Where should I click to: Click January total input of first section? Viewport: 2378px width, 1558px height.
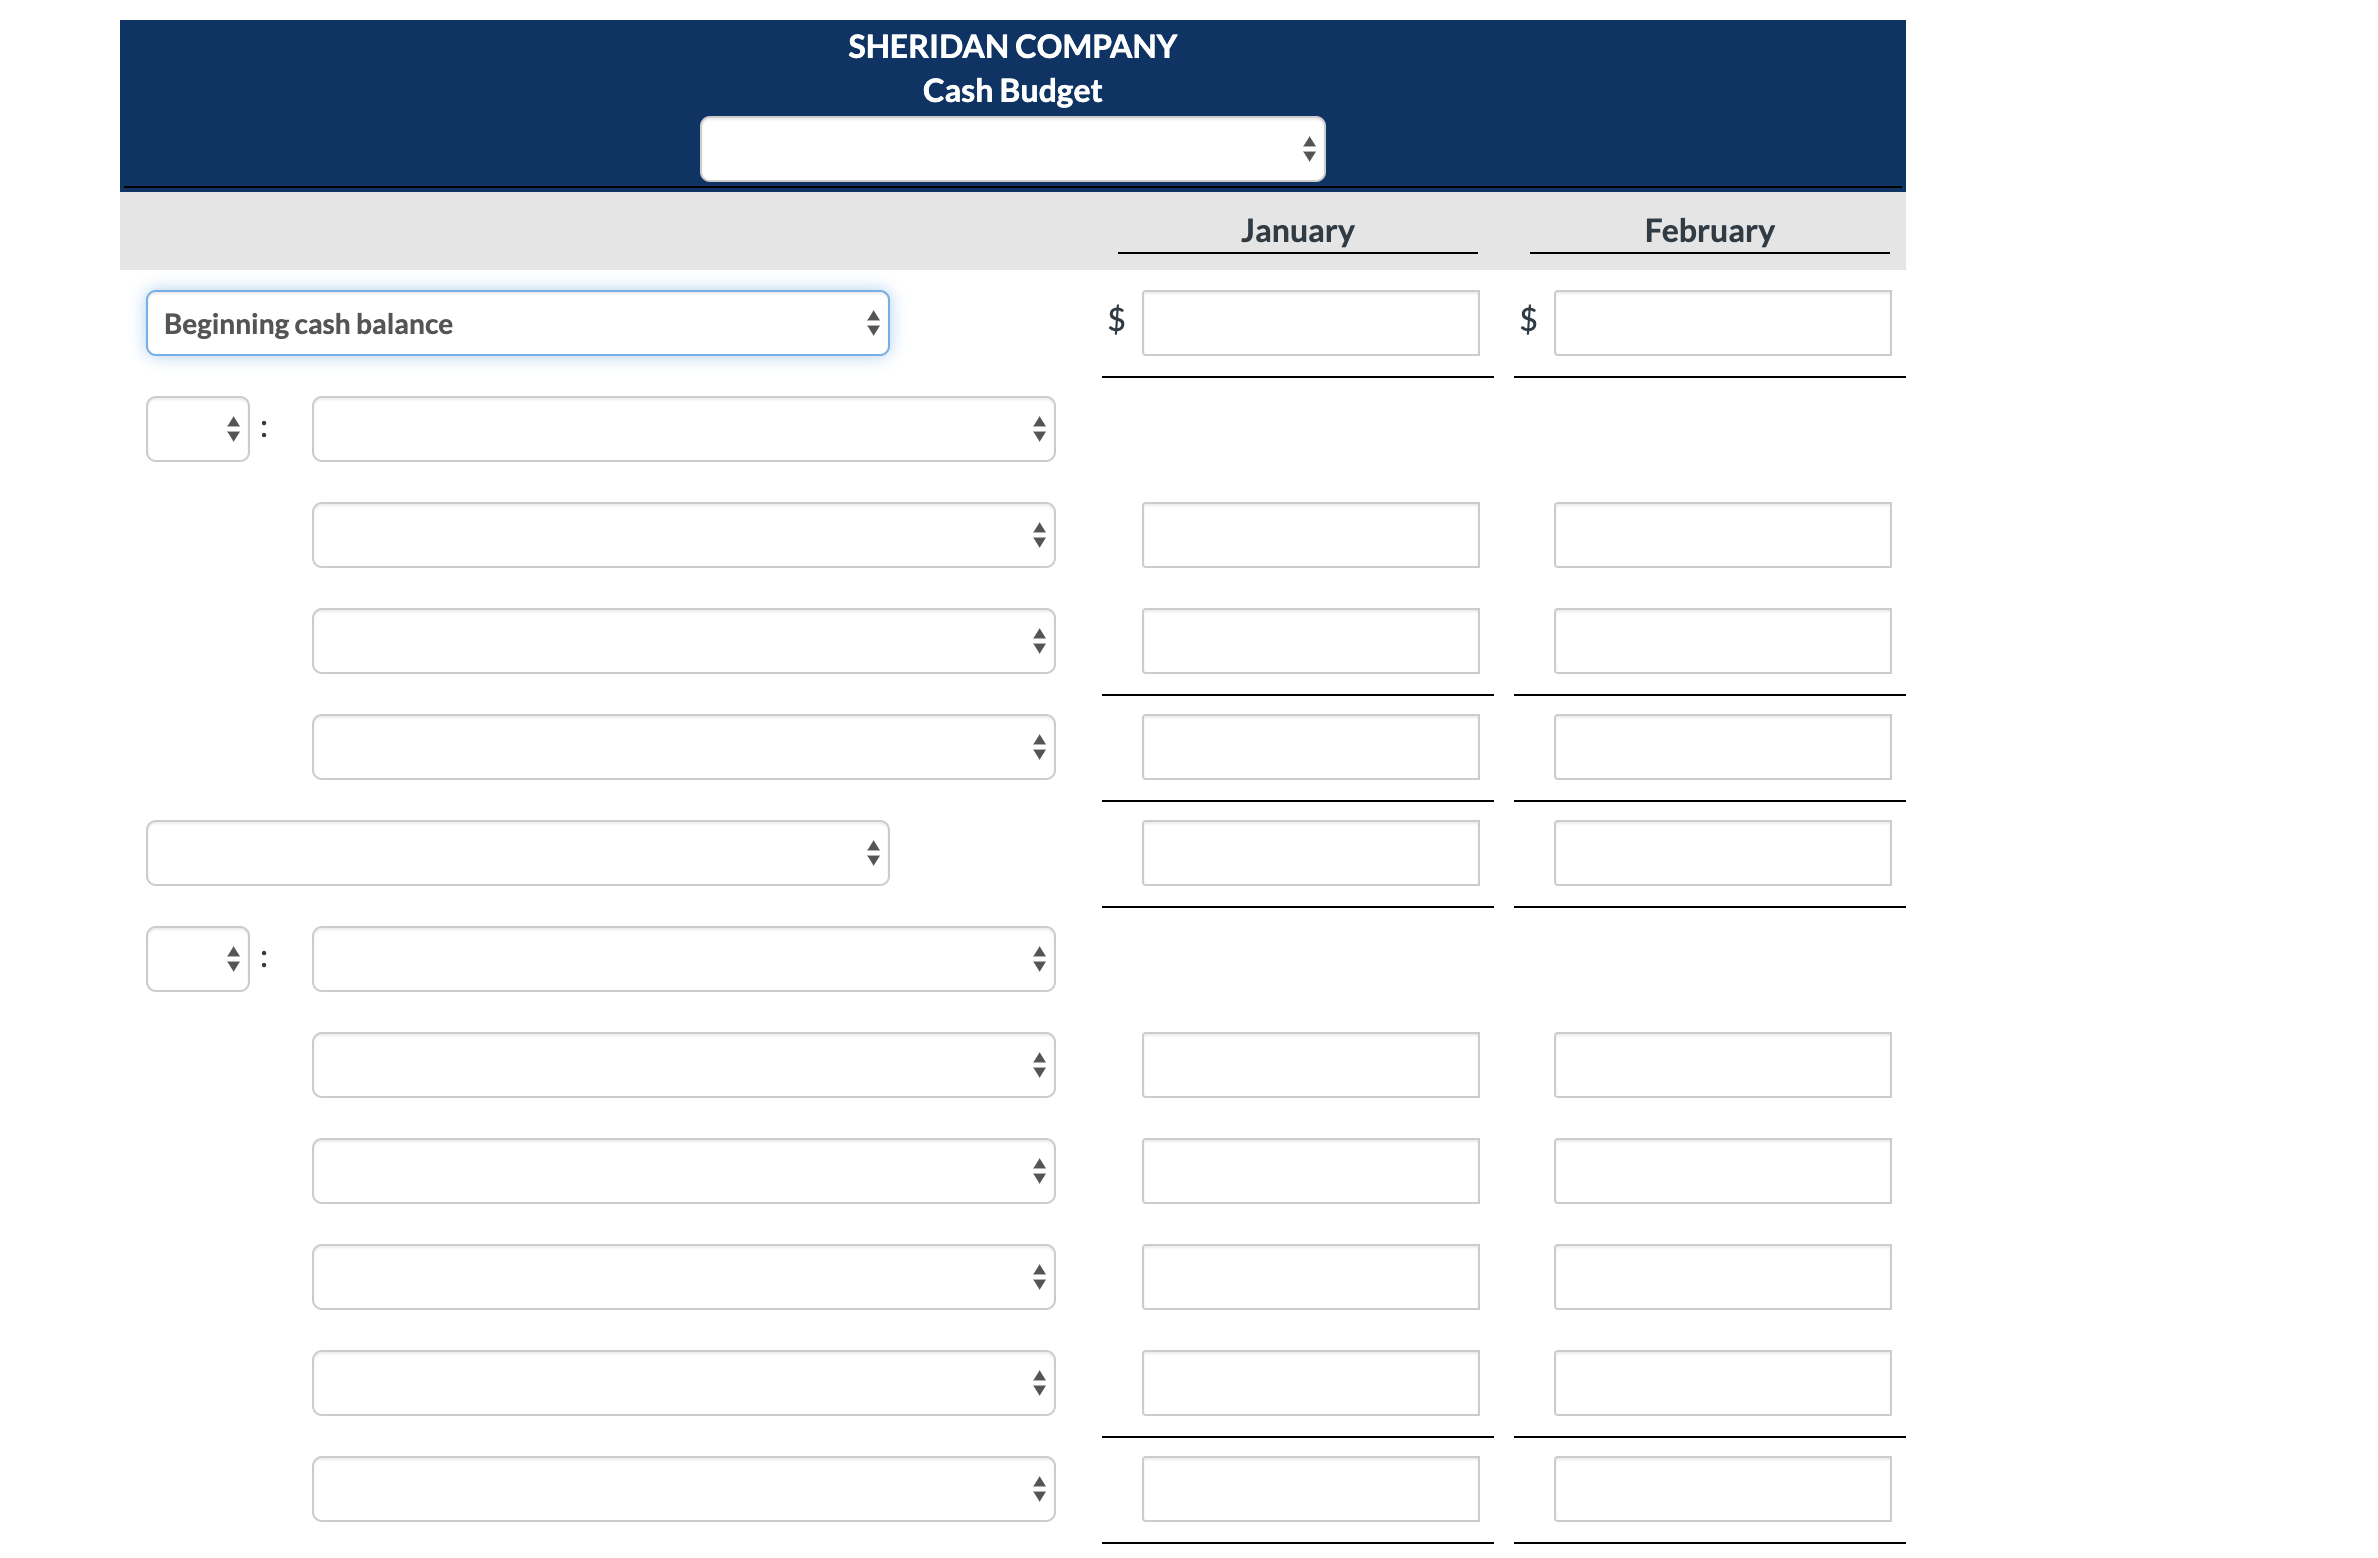(x=1310, y=747)
